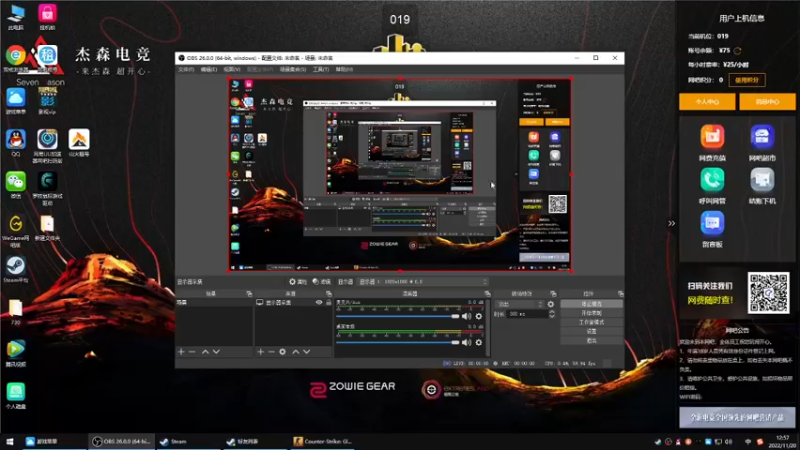This screenshot has width=800, height=450.
Task: Move the scene down with the down arrow
Action: 216,352
